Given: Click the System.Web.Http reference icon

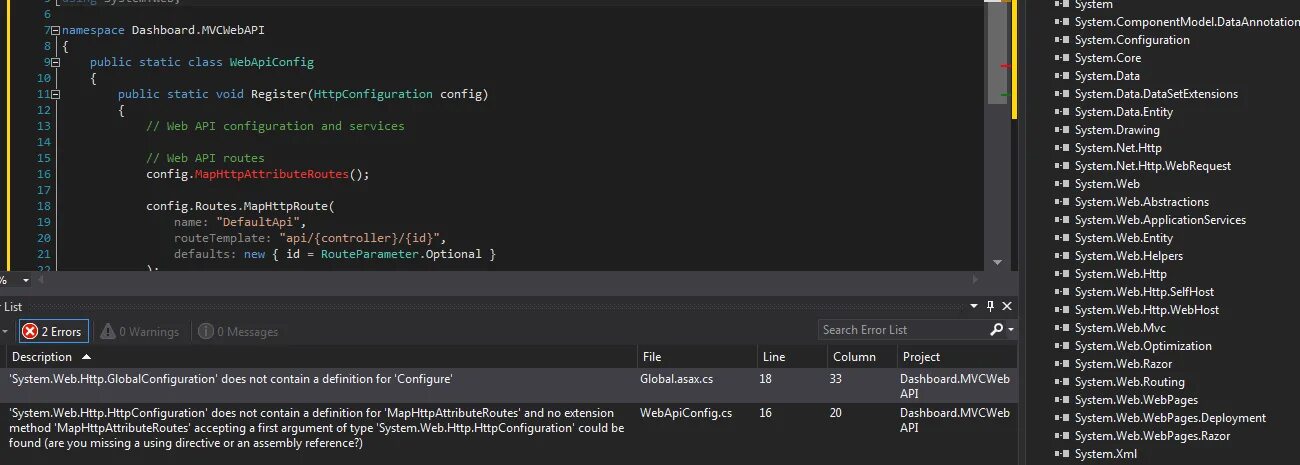Looking at the screenshot, I should pyautogui.click(x=1062, y=274).
